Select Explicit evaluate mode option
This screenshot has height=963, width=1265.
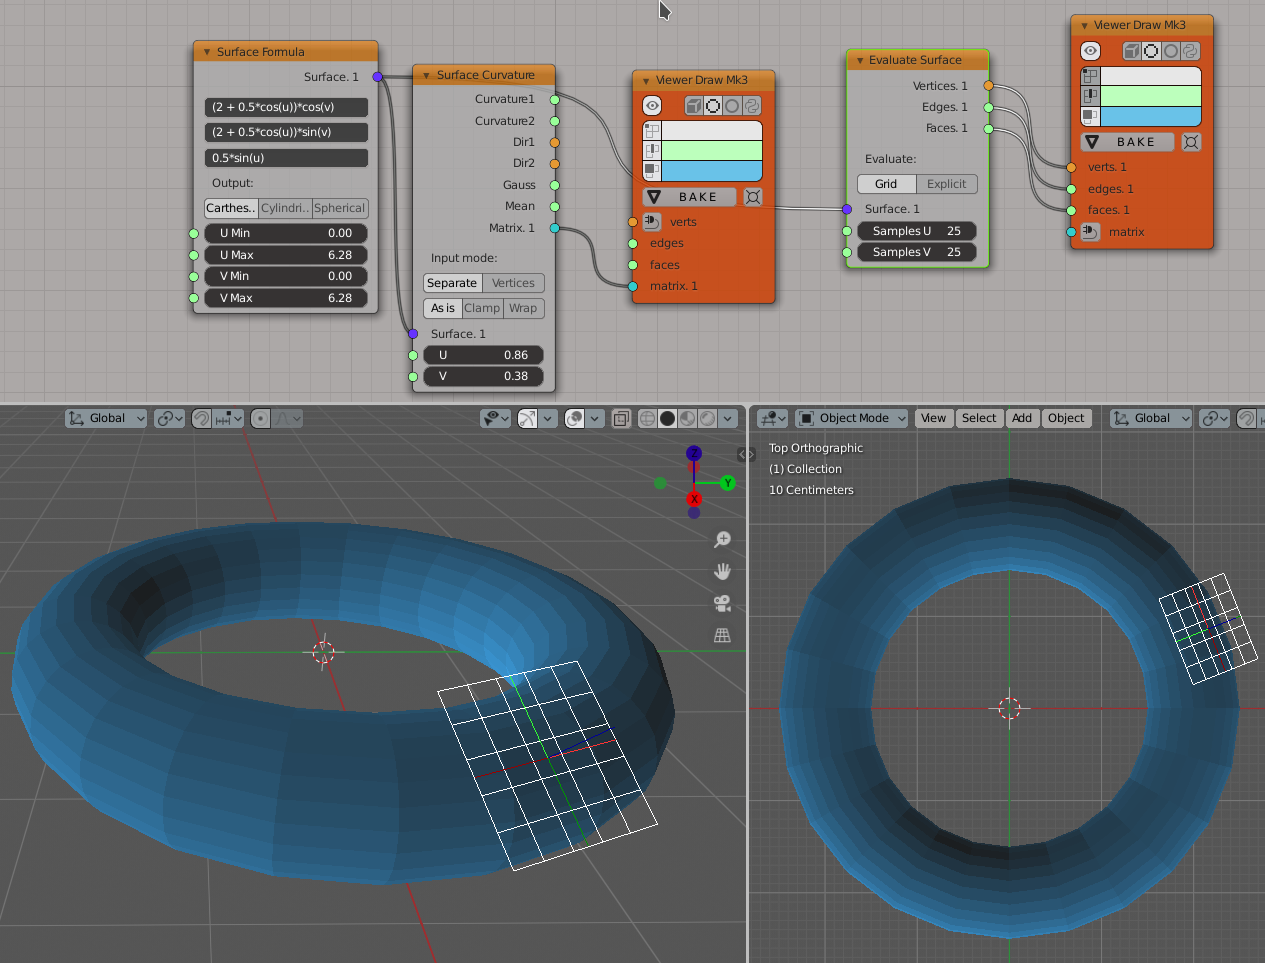point(946,184)
